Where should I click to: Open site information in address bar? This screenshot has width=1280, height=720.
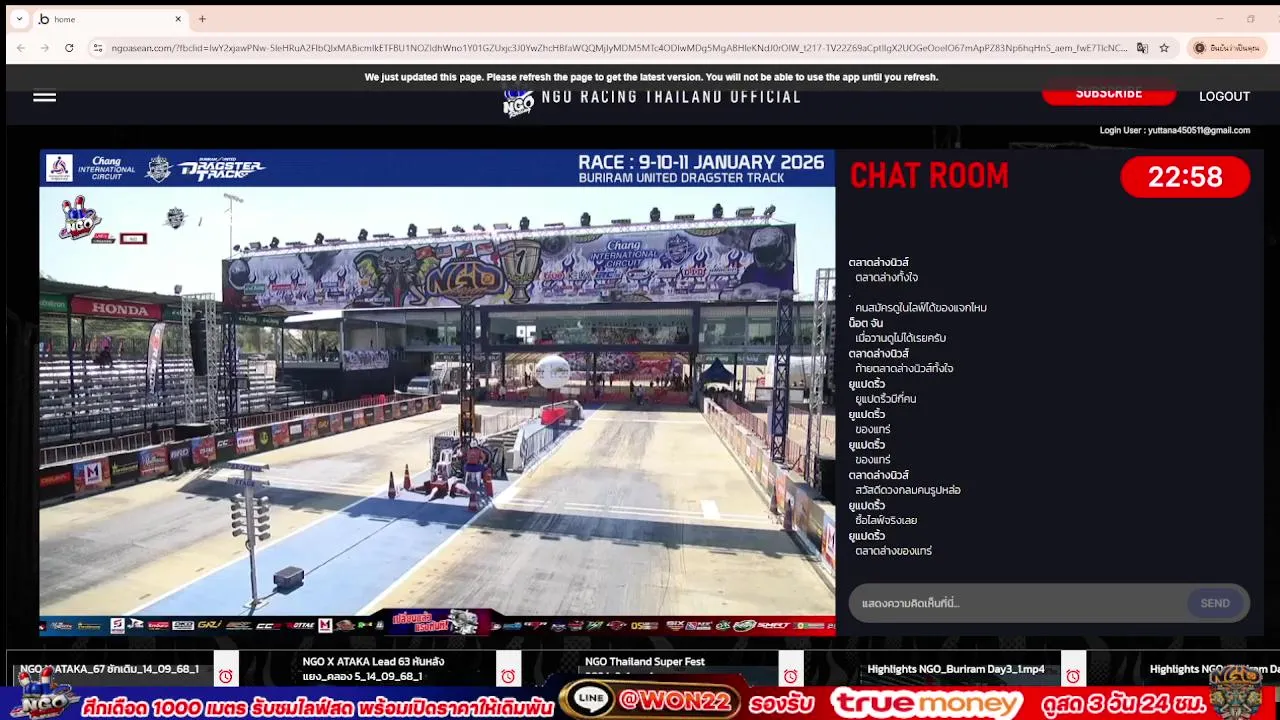point(97,48)
